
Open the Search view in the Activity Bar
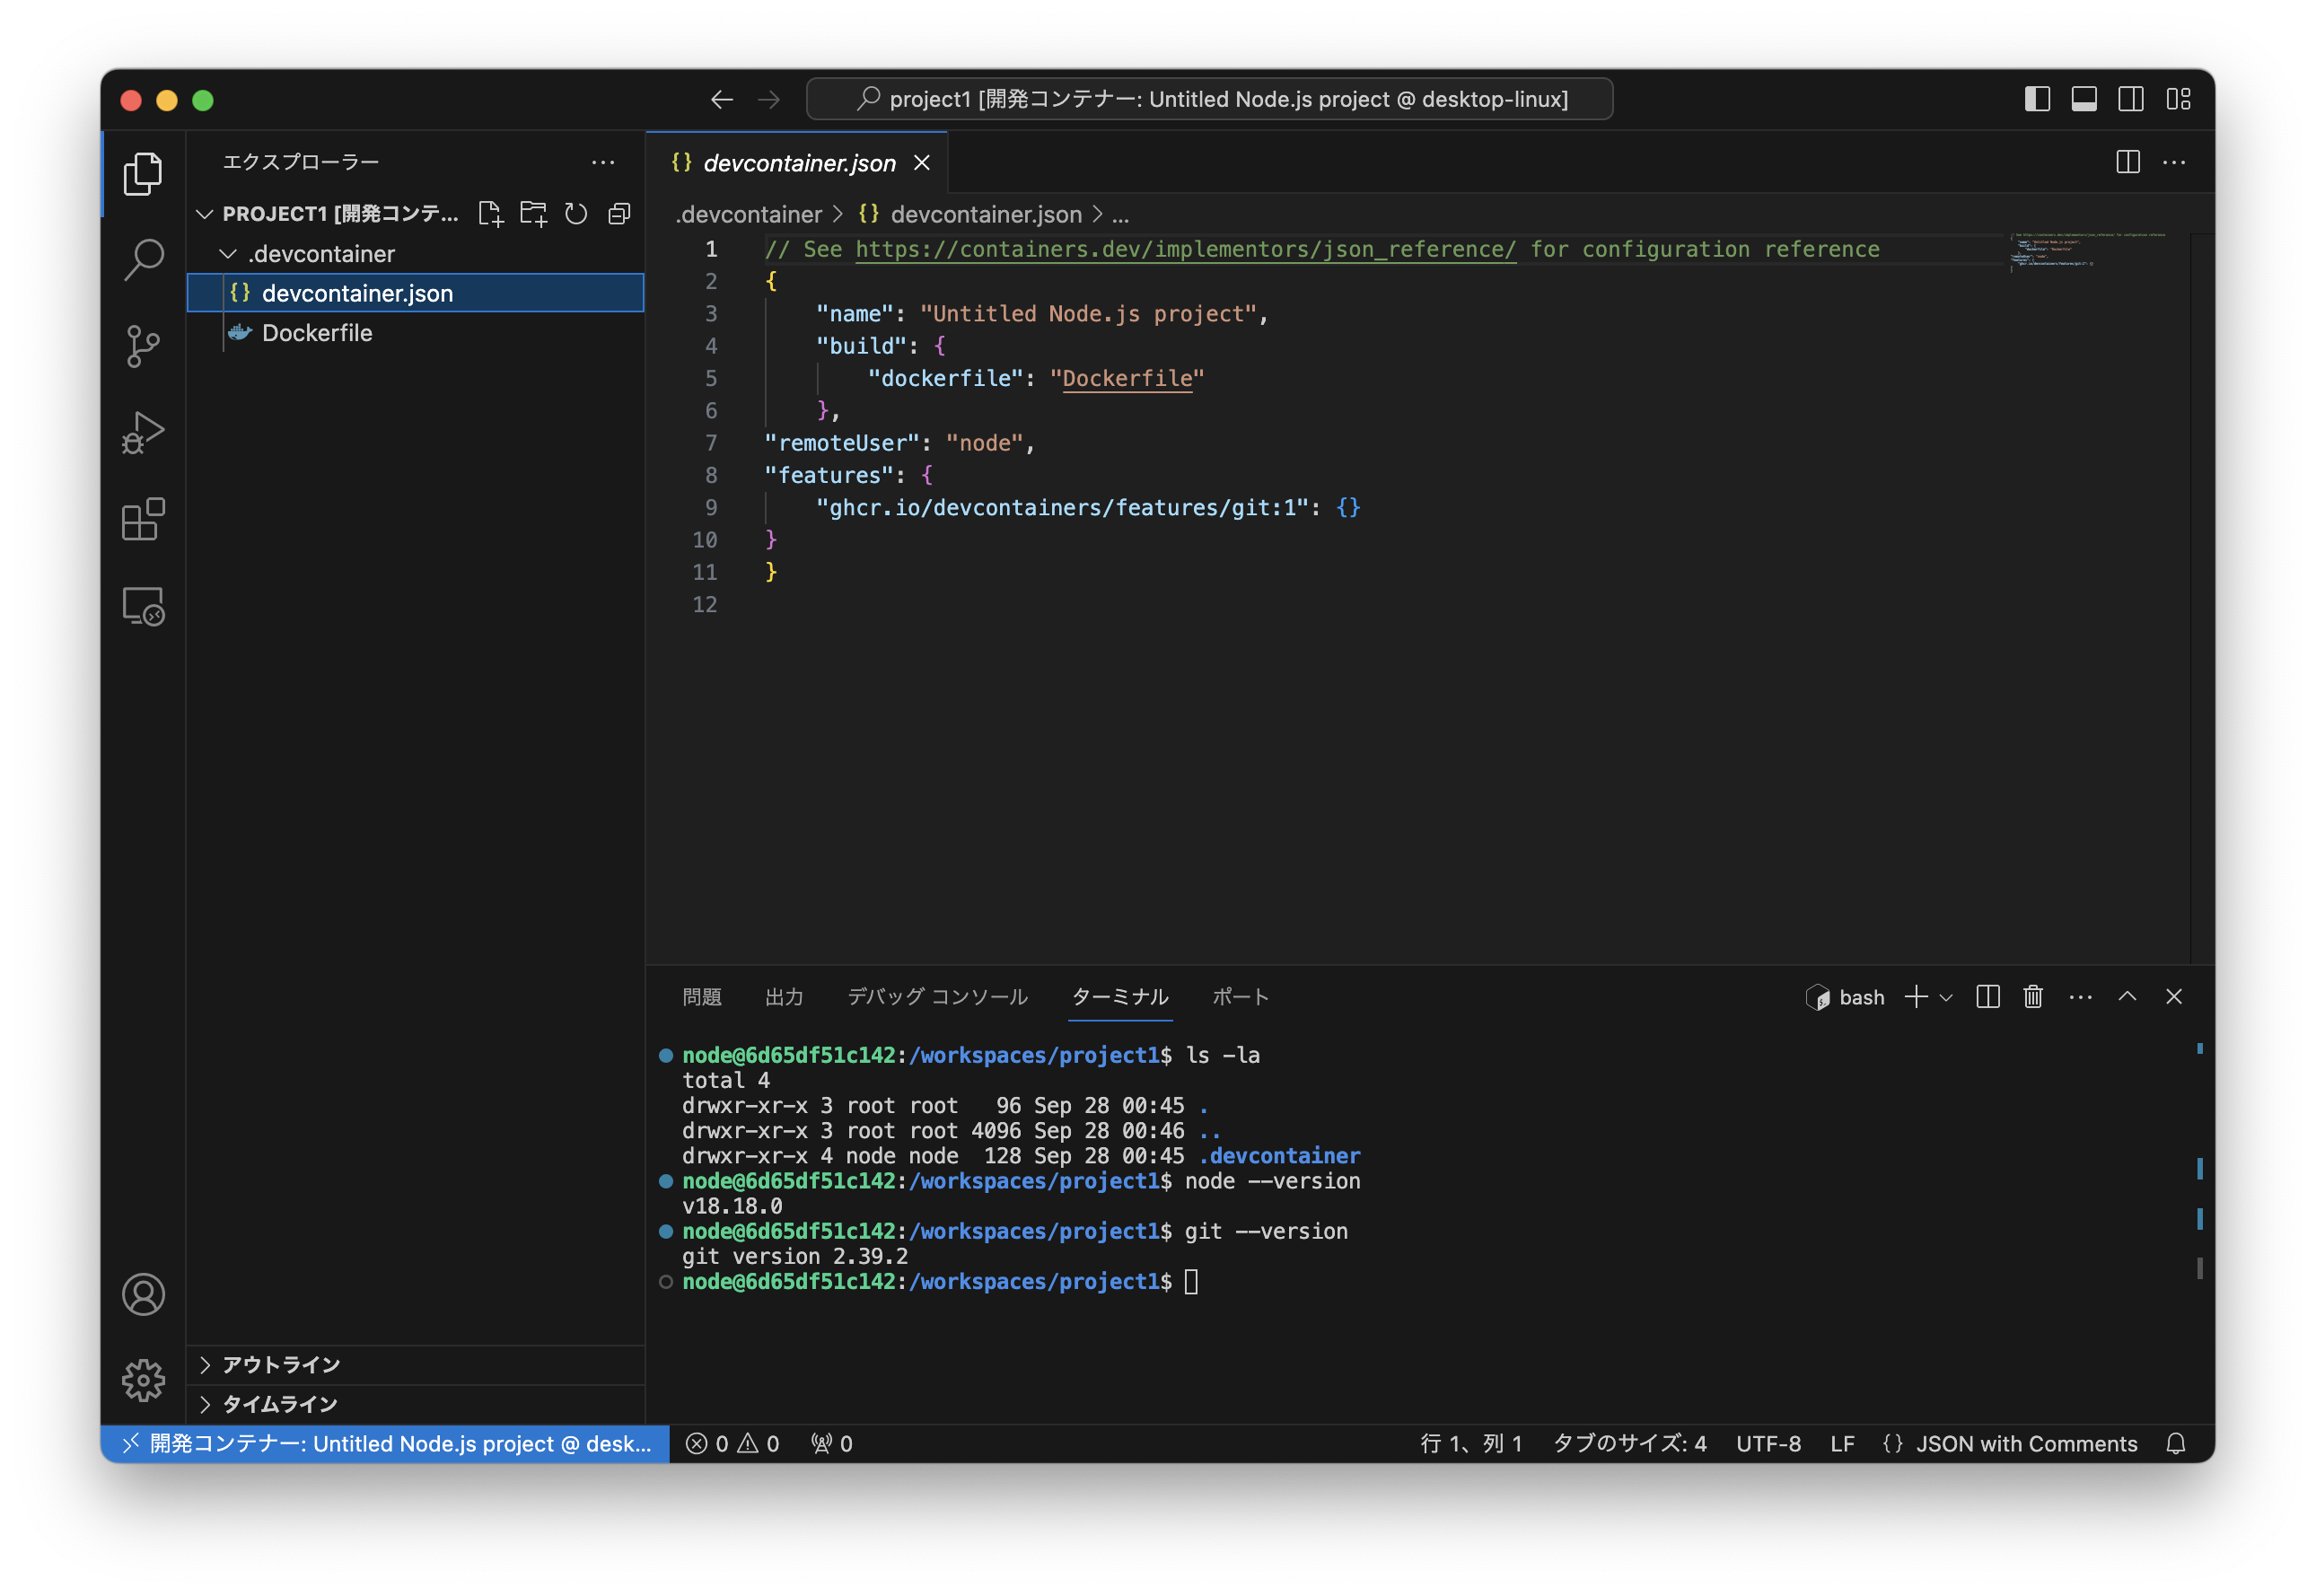(x=143, y=259)
